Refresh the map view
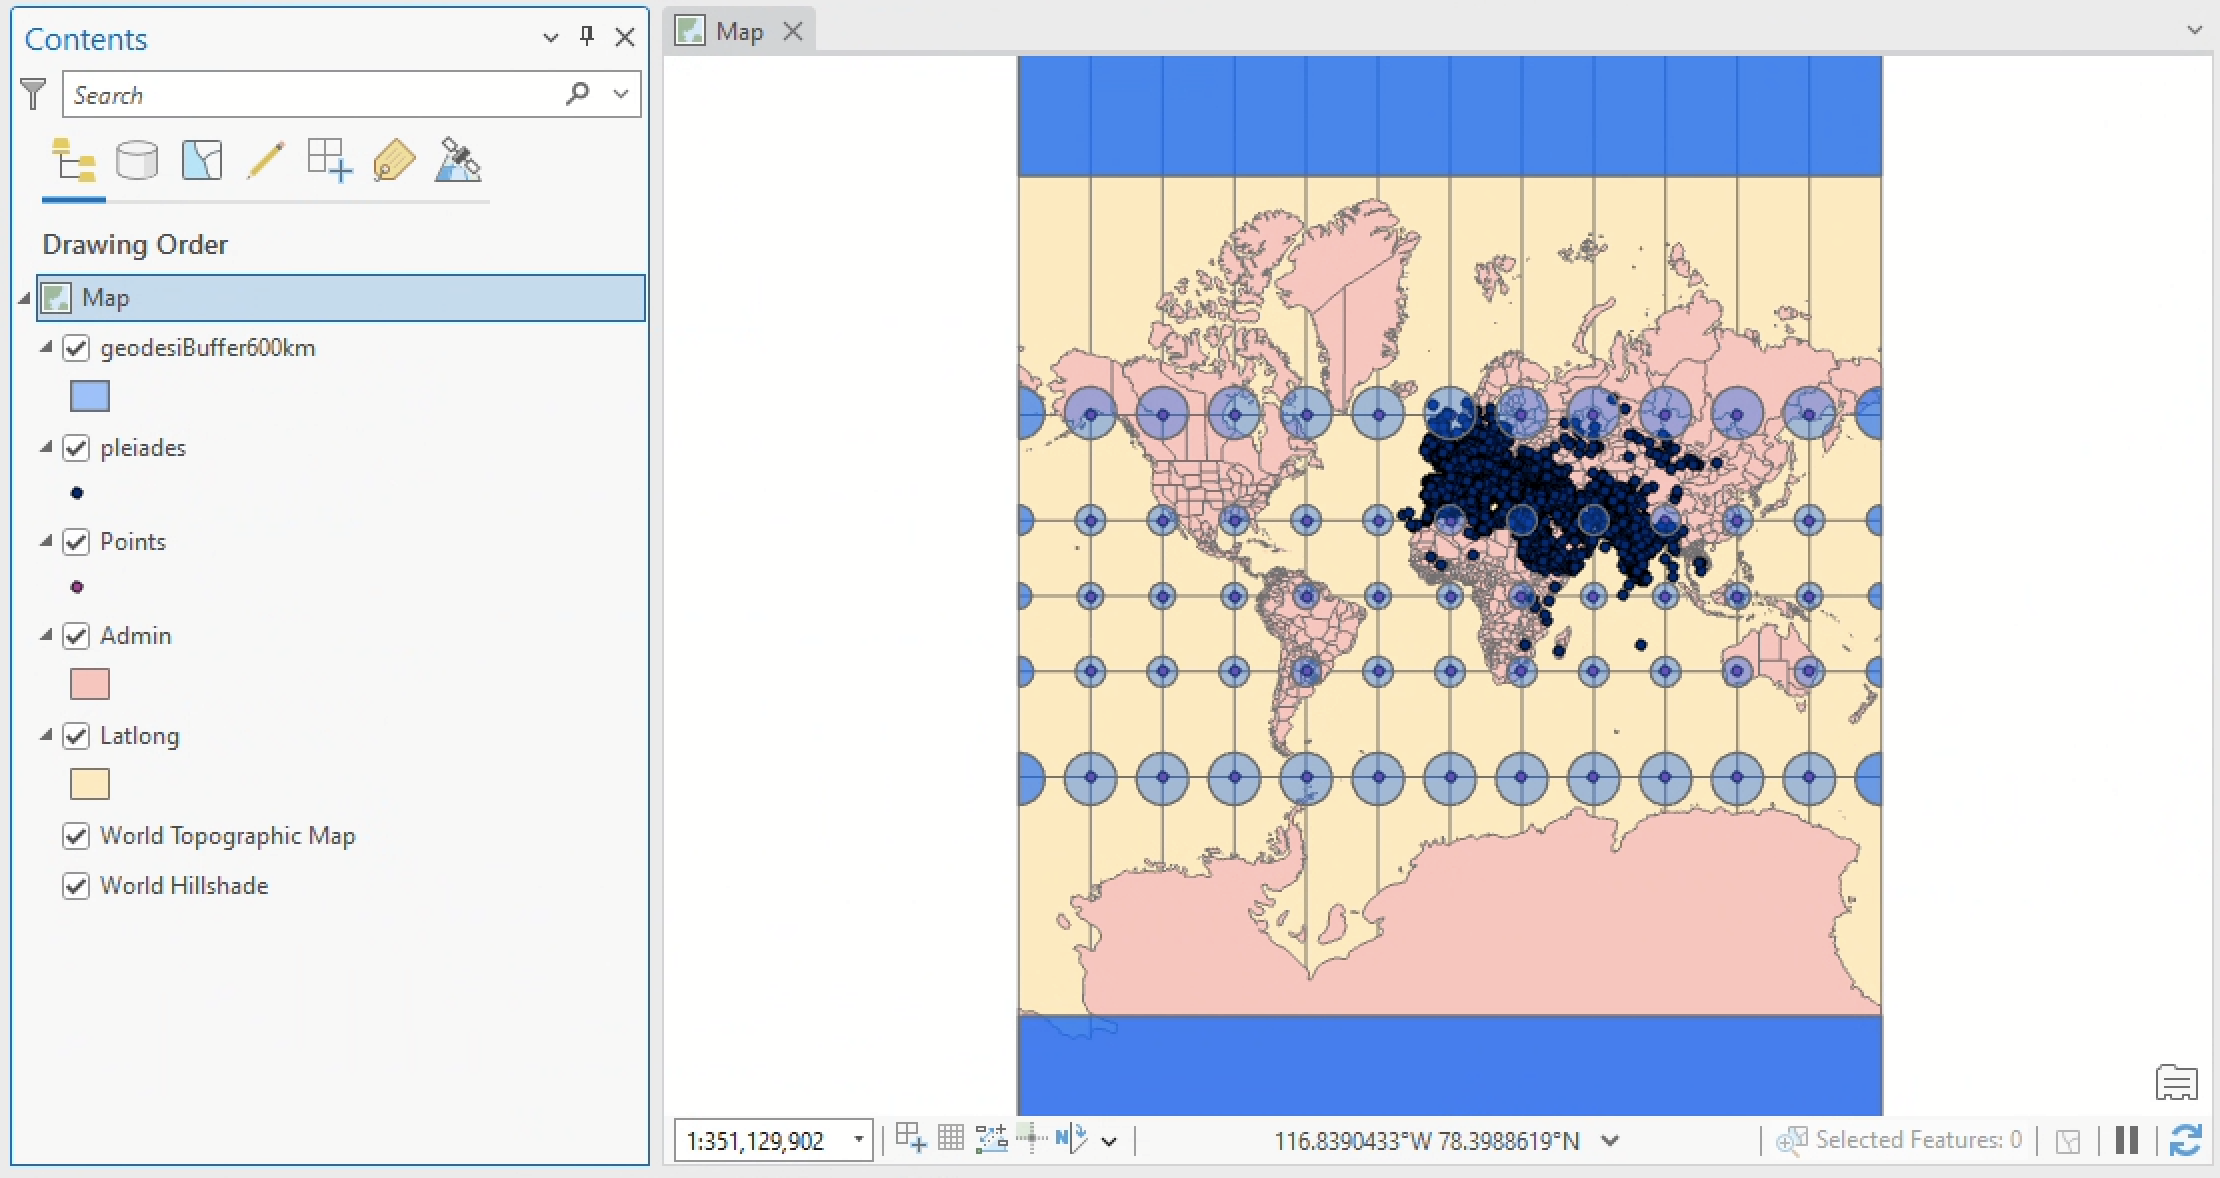The width and height of the screenshot is (2220, 1178). point(2185,1140)
